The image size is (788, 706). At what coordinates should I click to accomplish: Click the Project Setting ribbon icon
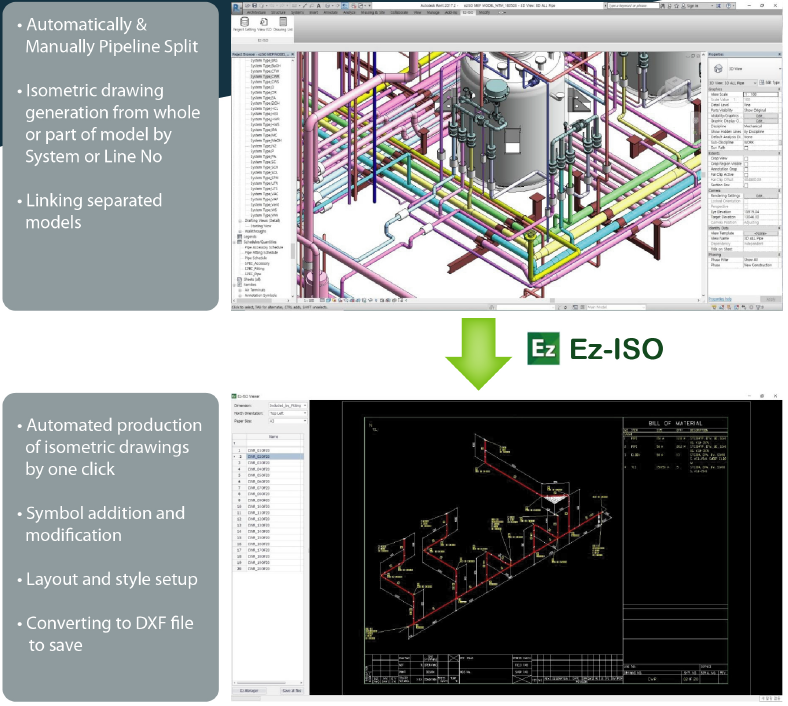[244, 24]
